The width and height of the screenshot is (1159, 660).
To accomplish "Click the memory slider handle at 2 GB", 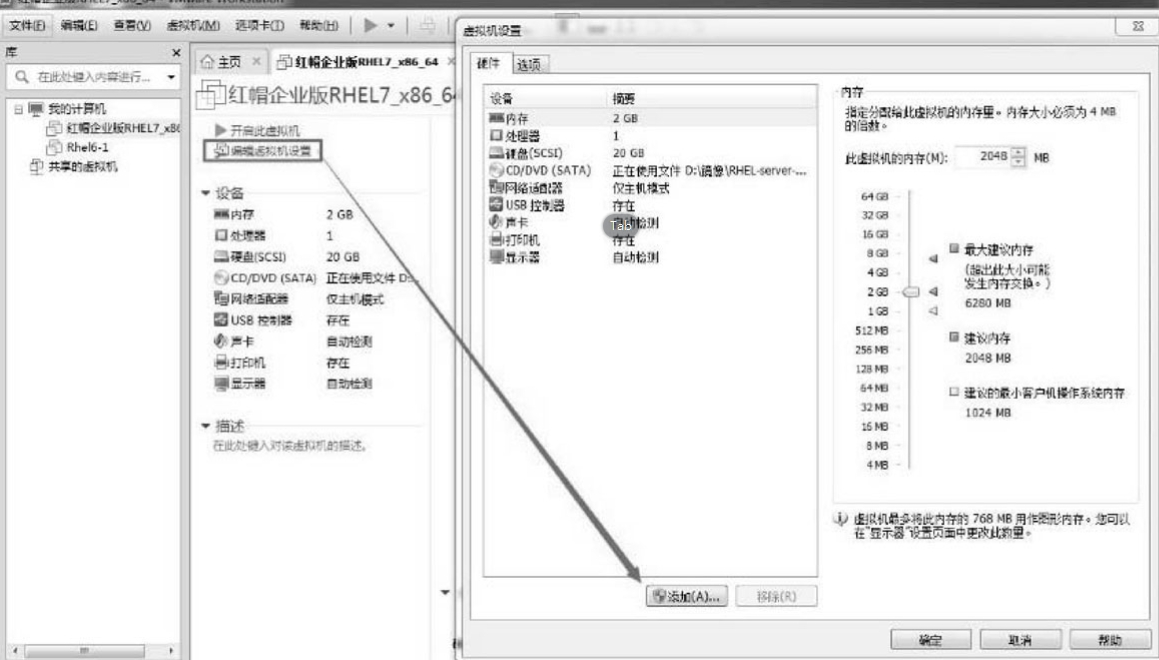I will [910, 292].
